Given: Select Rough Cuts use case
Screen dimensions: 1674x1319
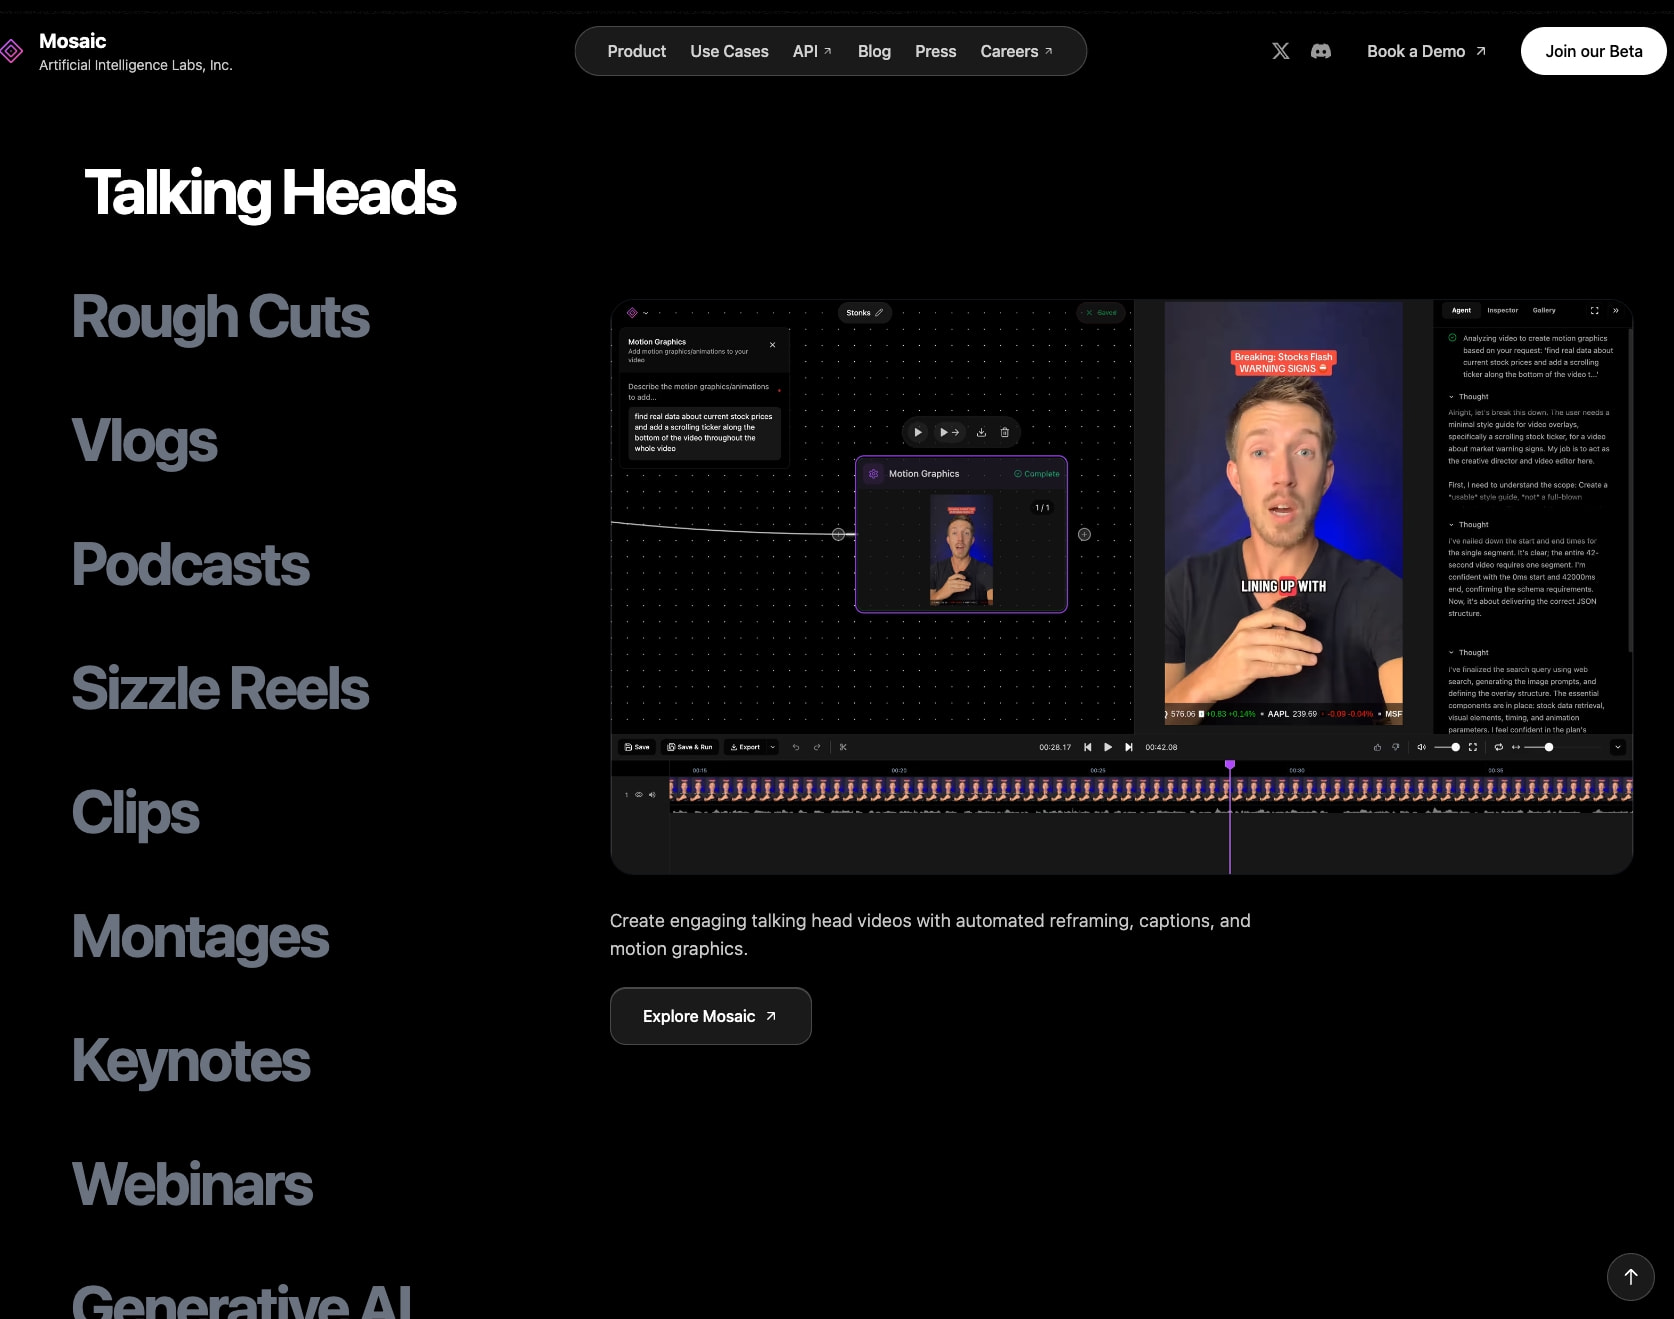Looking at the screenshot, I should (x=220, y=317).
